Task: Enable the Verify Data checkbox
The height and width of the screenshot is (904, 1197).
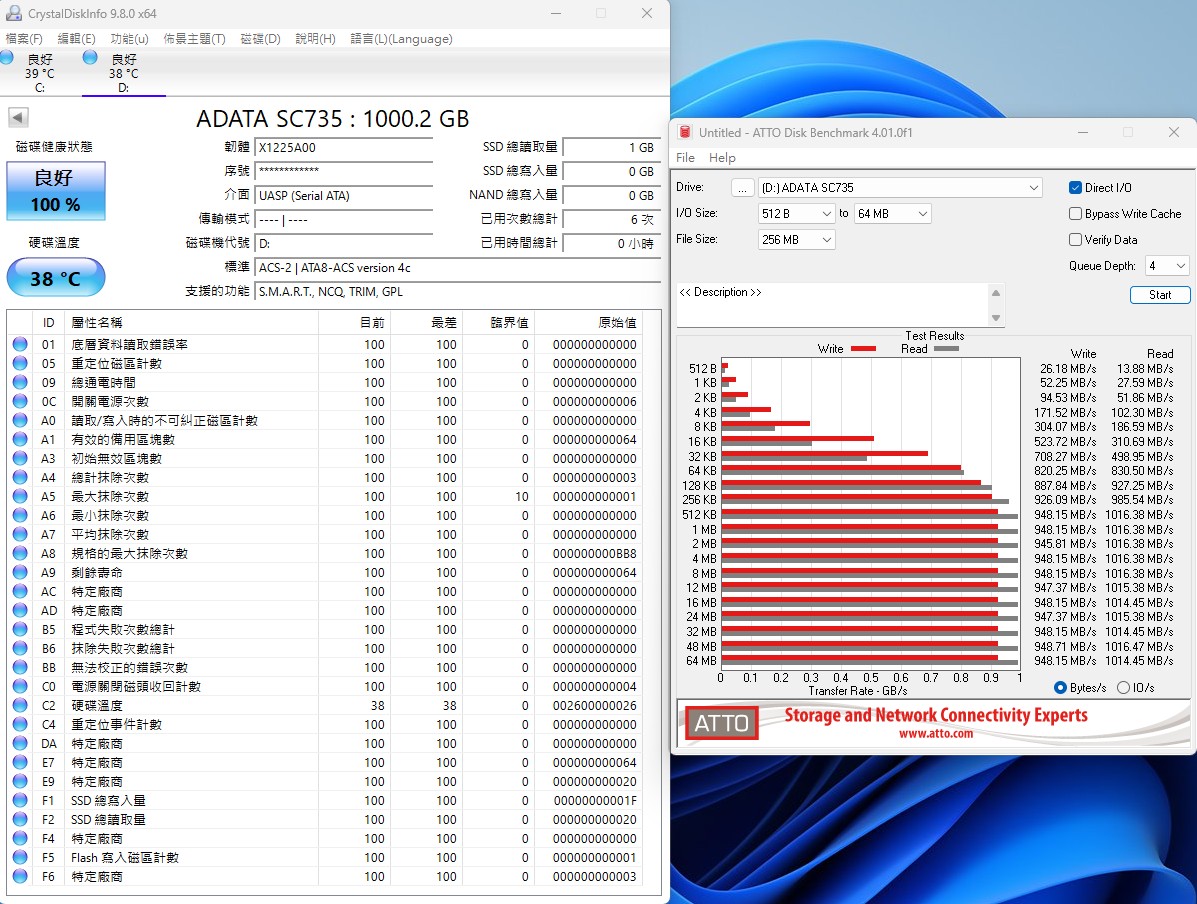Action: (x=1075, y=240)
